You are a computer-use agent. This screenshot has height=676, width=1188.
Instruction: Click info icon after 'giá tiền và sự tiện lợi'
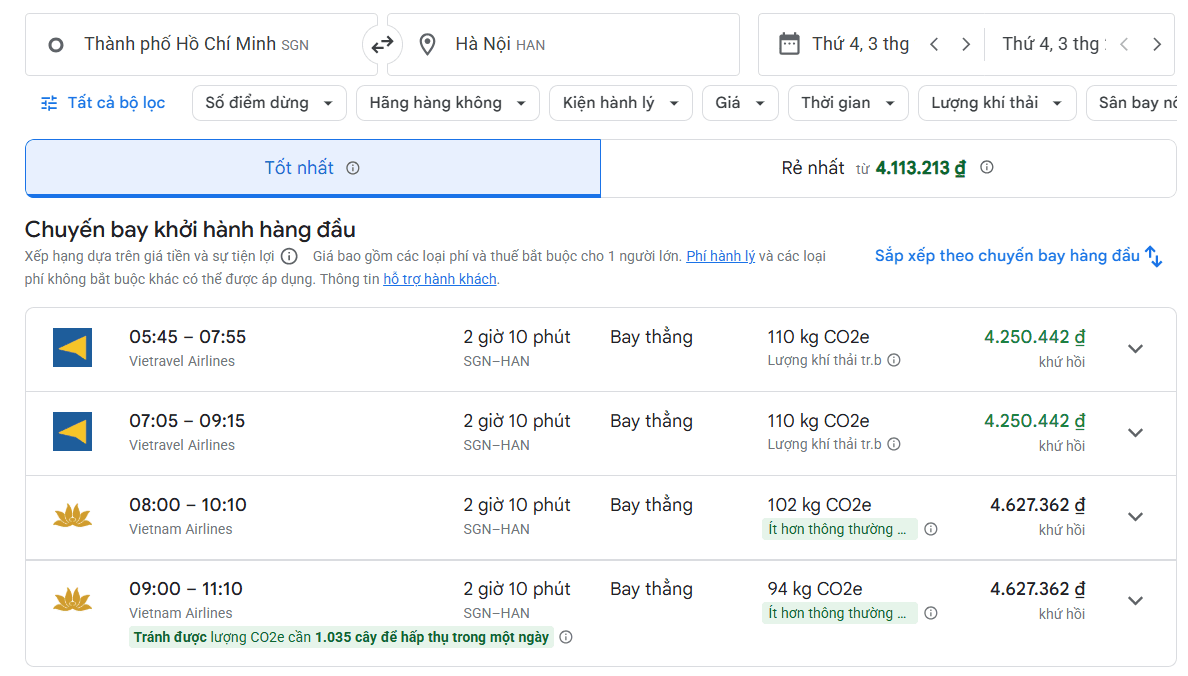click(289, 256)
